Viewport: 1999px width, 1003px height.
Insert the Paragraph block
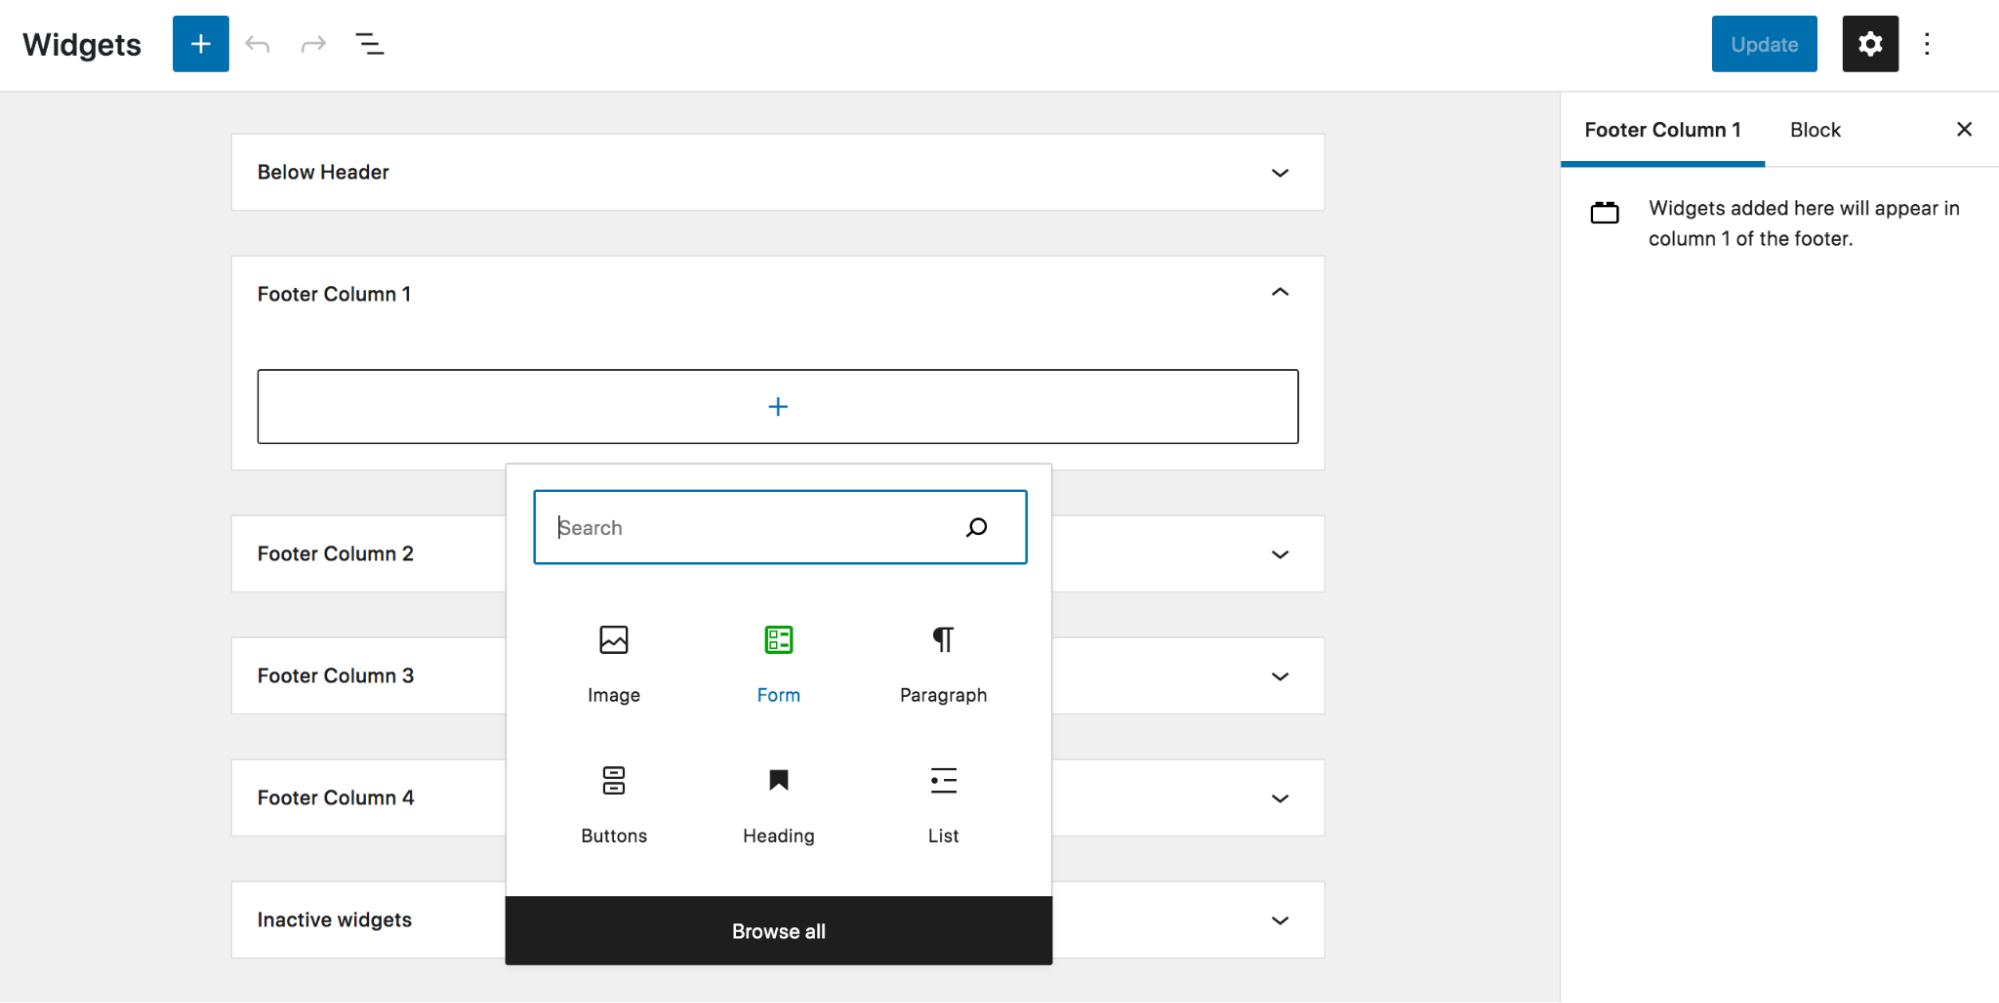943,665
